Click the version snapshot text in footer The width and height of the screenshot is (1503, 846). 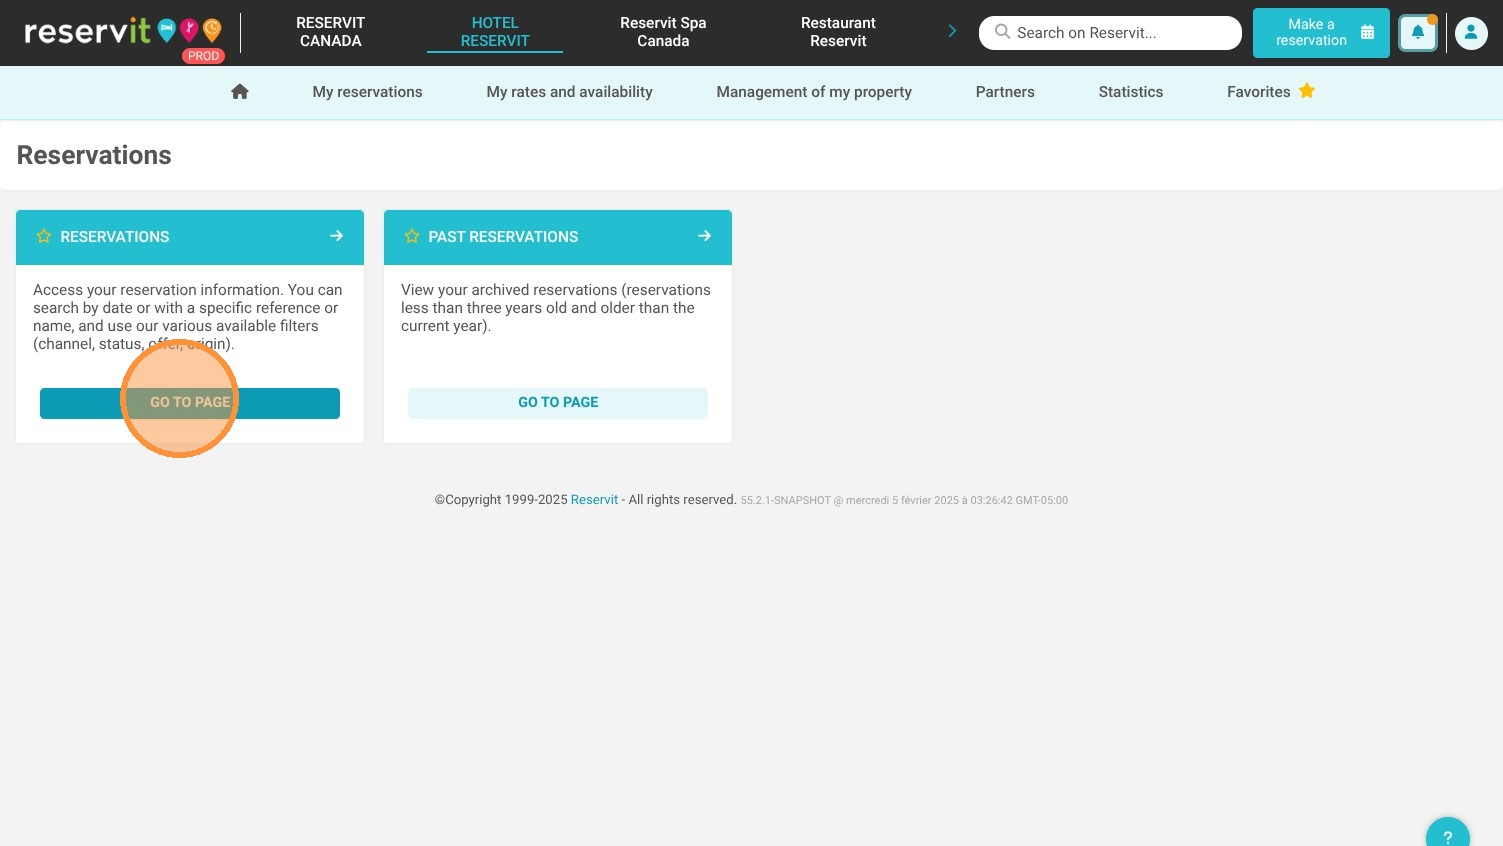click(x=904, y=501)
